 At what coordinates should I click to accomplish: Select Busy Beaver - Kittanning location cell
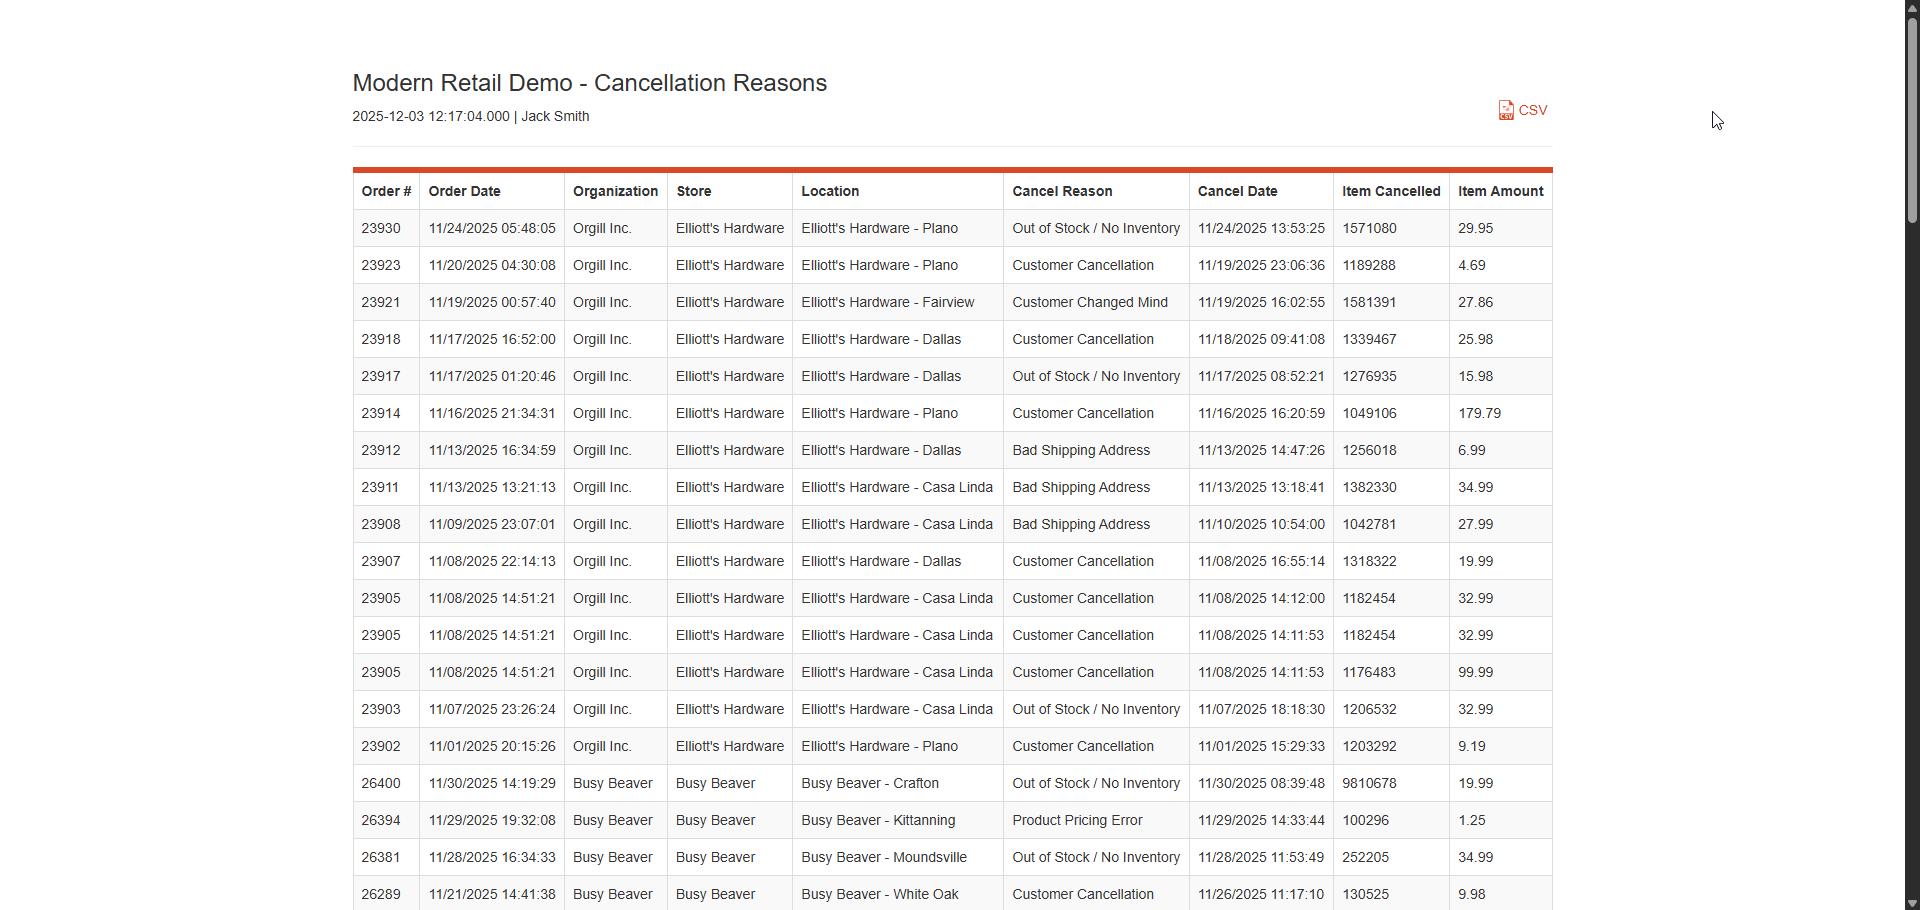coord(898,820)
